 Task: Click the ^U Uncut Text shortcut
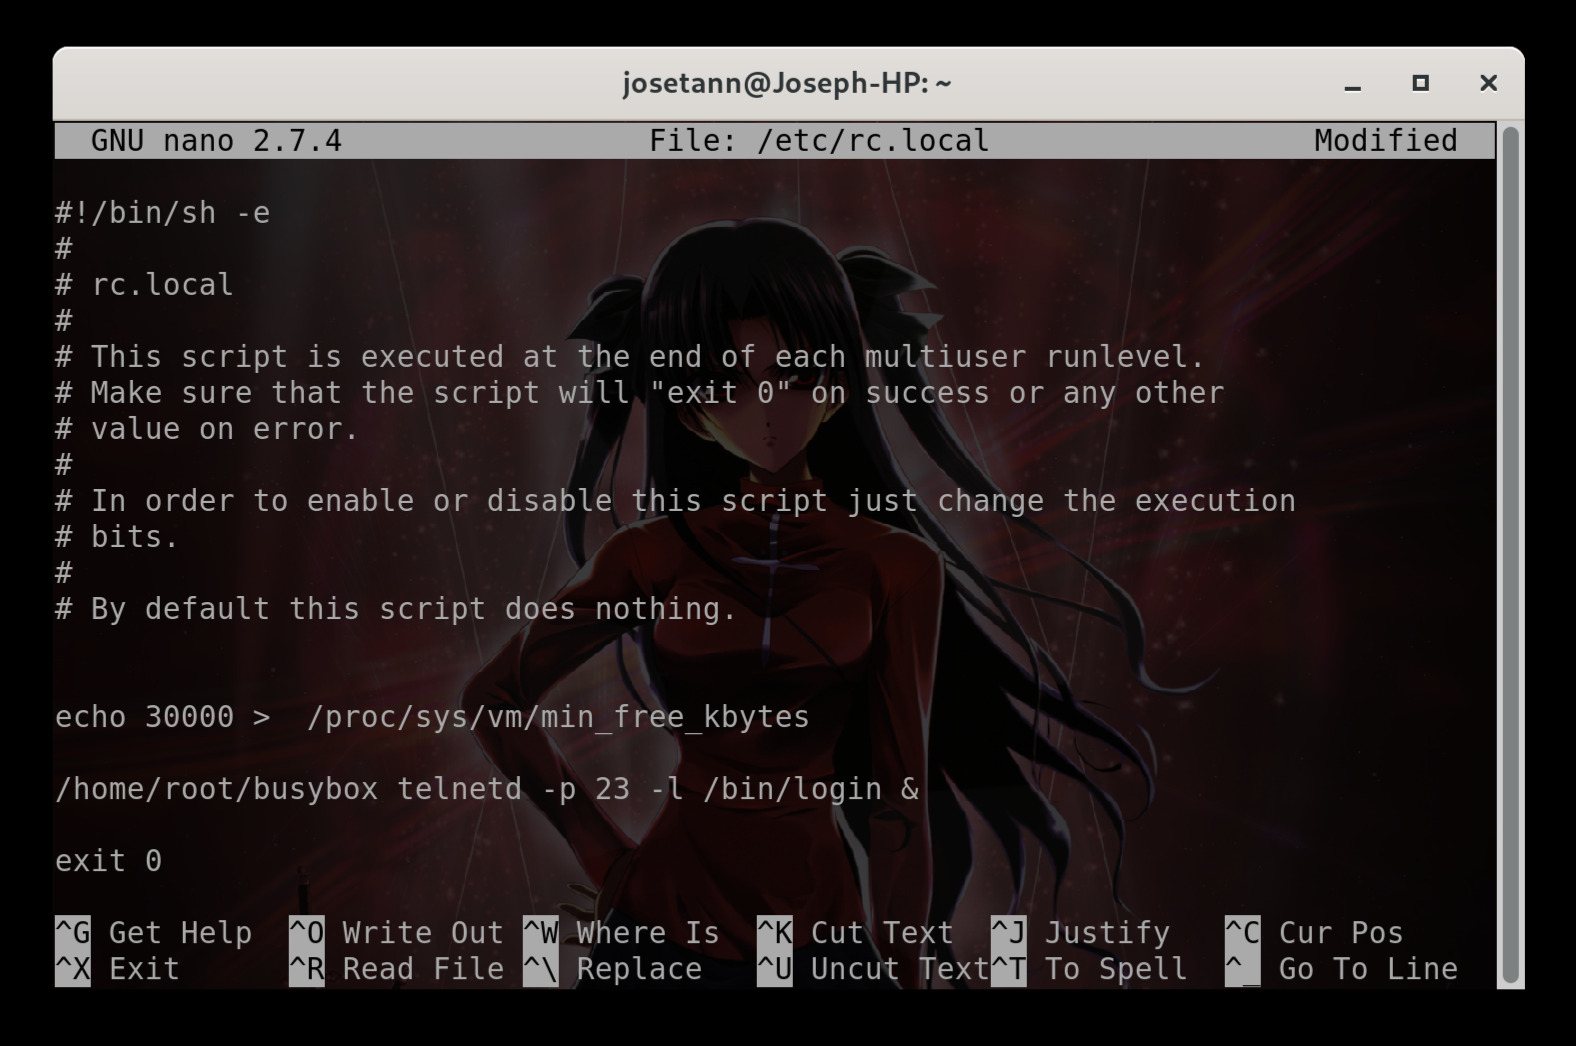click(872, 969)
